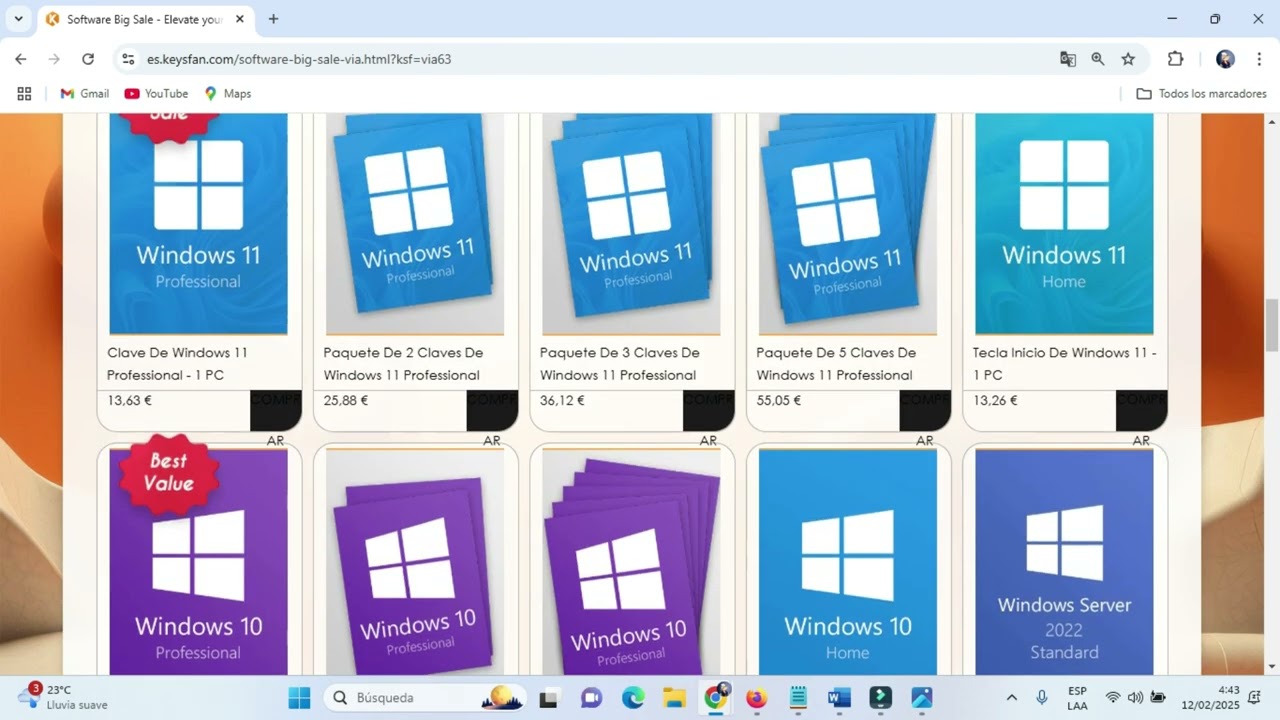Bookmark this page with the star icon

1128,59
